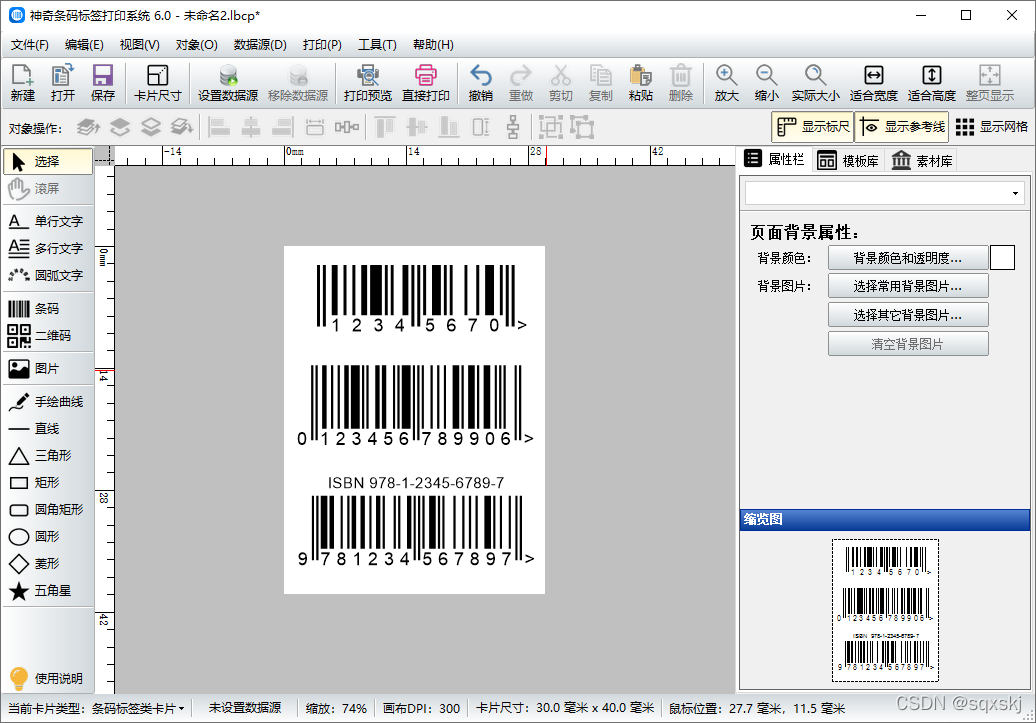Click the 直接打印 direct print icon
Image resolution: width=1036 pixels, height=723 pixels.
tap(426, 83)
